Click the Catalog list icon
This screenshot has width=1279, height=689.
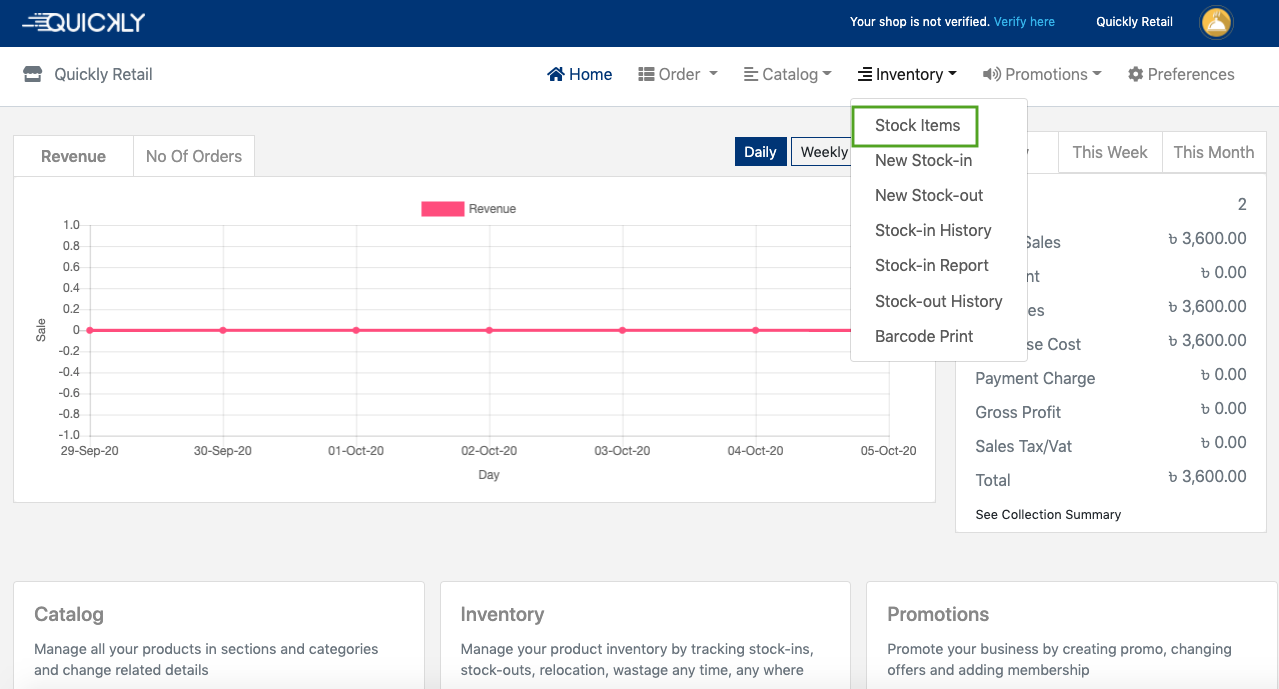click(751, 75)
